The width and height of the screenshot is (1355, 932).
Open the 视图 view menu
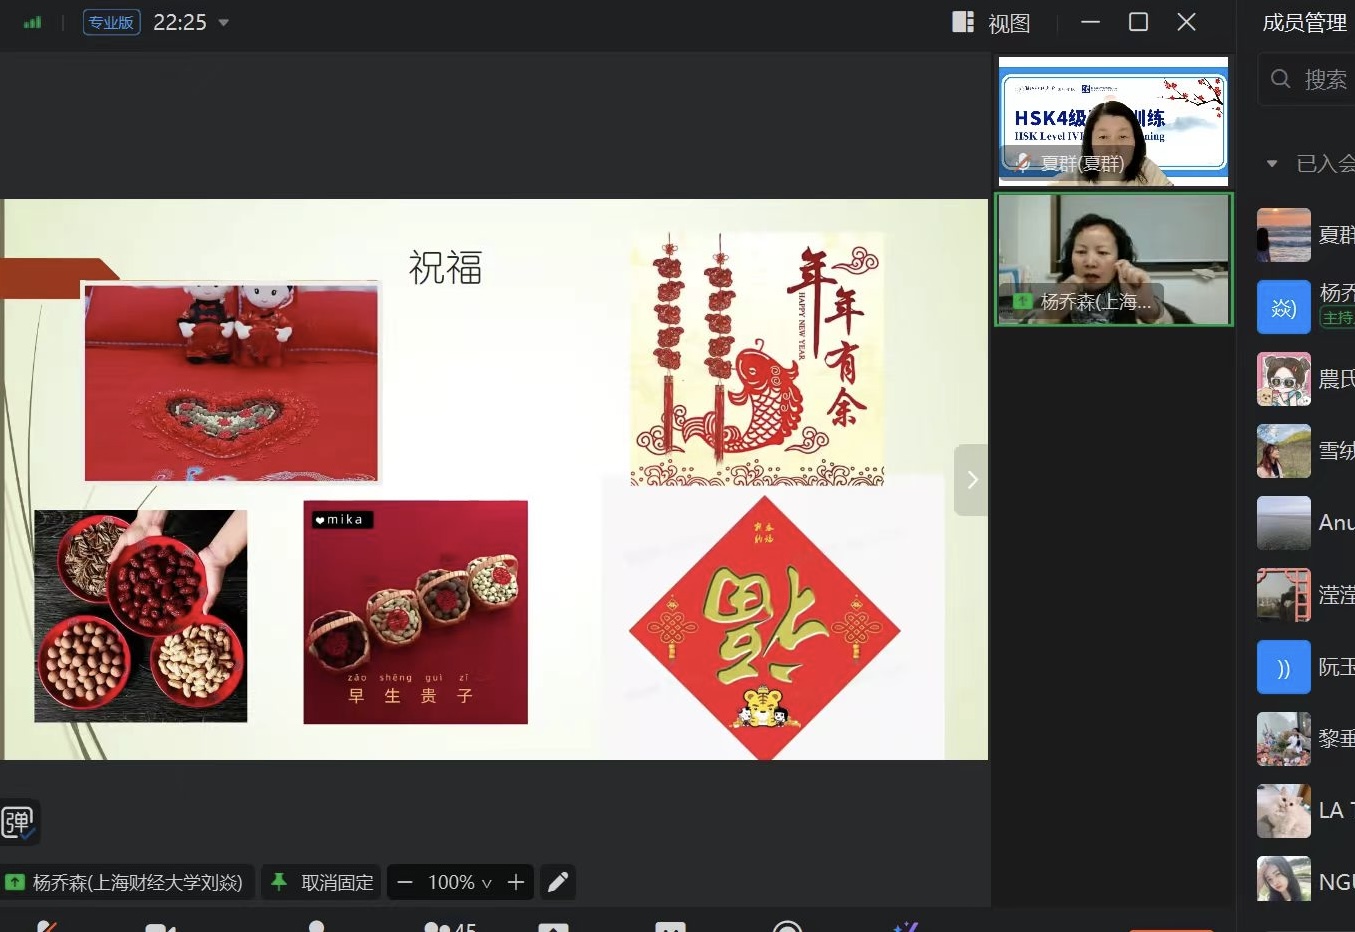coord(1008,23)
